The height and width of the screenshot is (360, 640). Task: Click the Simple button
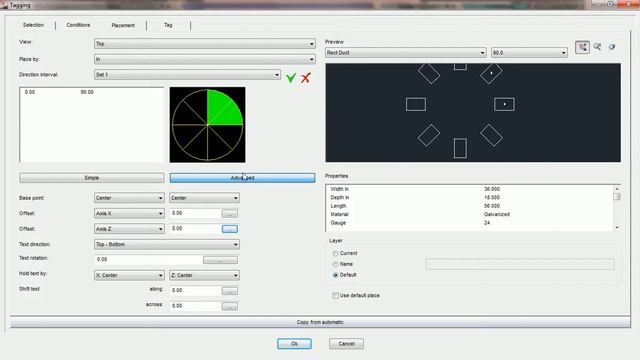92,178
